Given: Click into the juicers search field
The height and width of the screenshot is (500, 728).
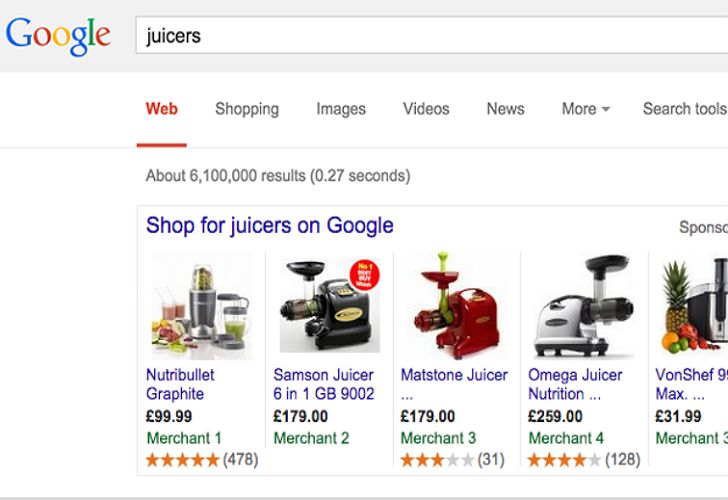Looking at the screenshot, I should [432, 35].
